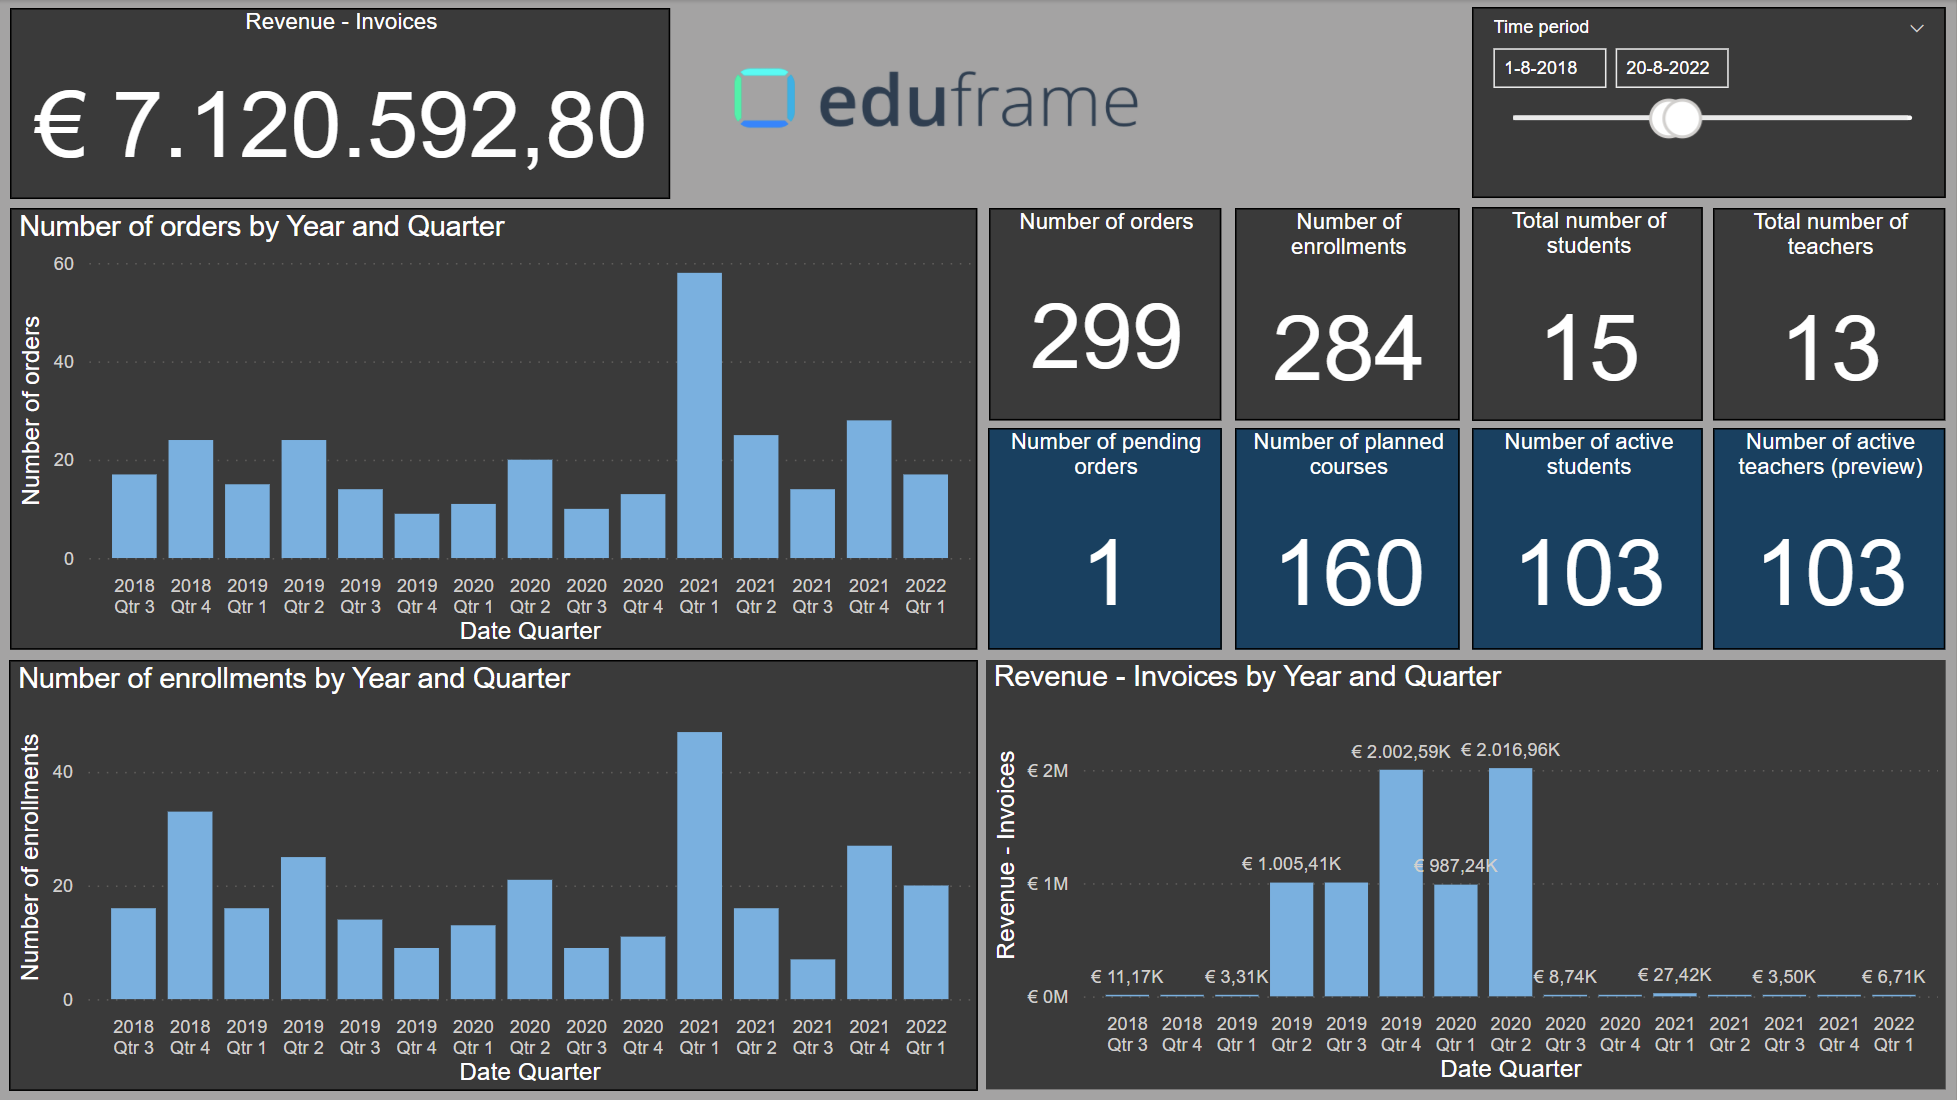Click 2019 Qtr 2 bar in orders chart
This screenshot has width=1957, height=1100.
point(304,499)
